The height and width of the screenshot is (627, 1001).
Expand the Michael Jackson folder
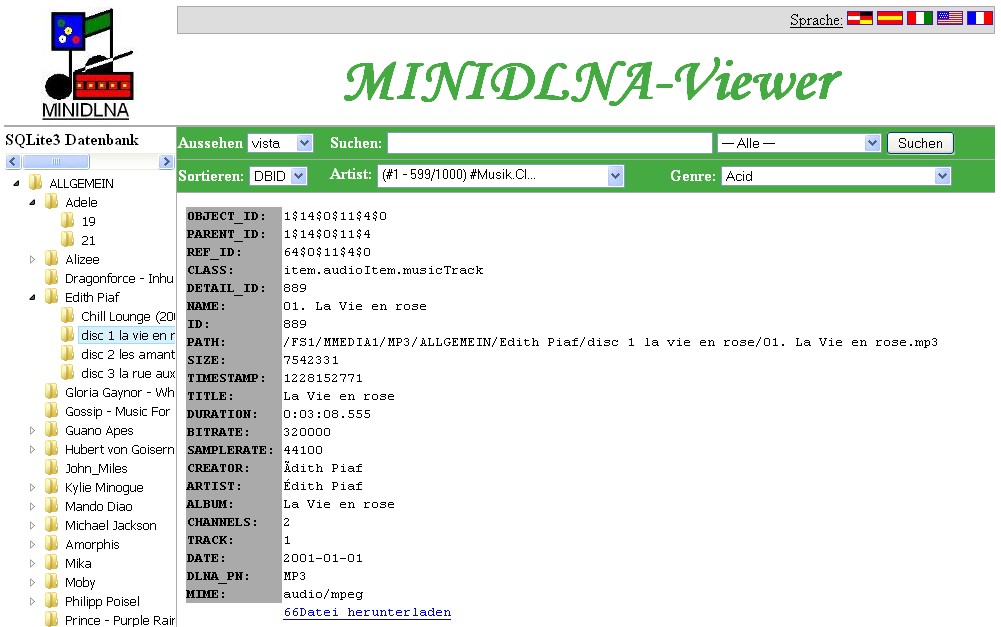tap(33, 525)
